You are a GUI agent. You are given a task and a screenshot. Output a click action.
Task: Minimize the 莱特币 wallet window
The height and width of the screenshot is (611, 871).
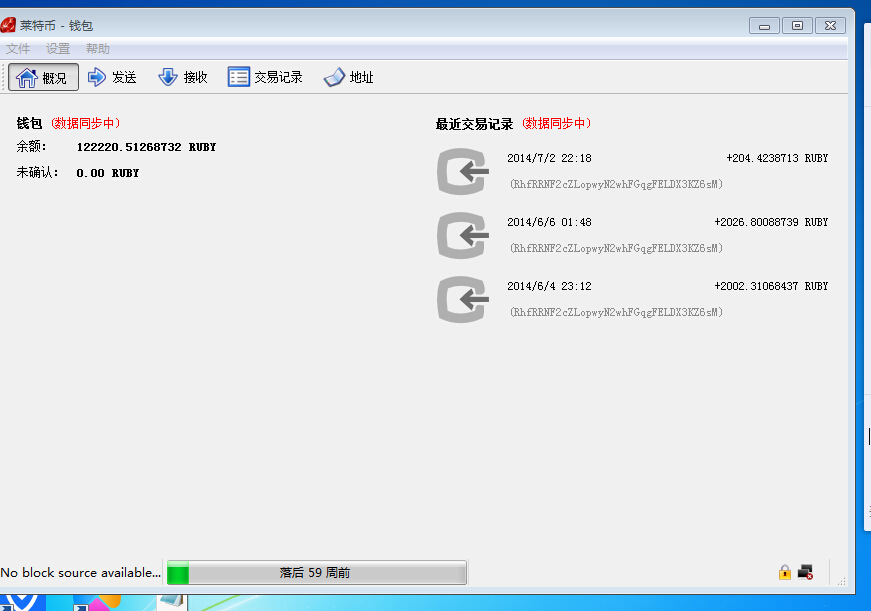click(764, 26)
